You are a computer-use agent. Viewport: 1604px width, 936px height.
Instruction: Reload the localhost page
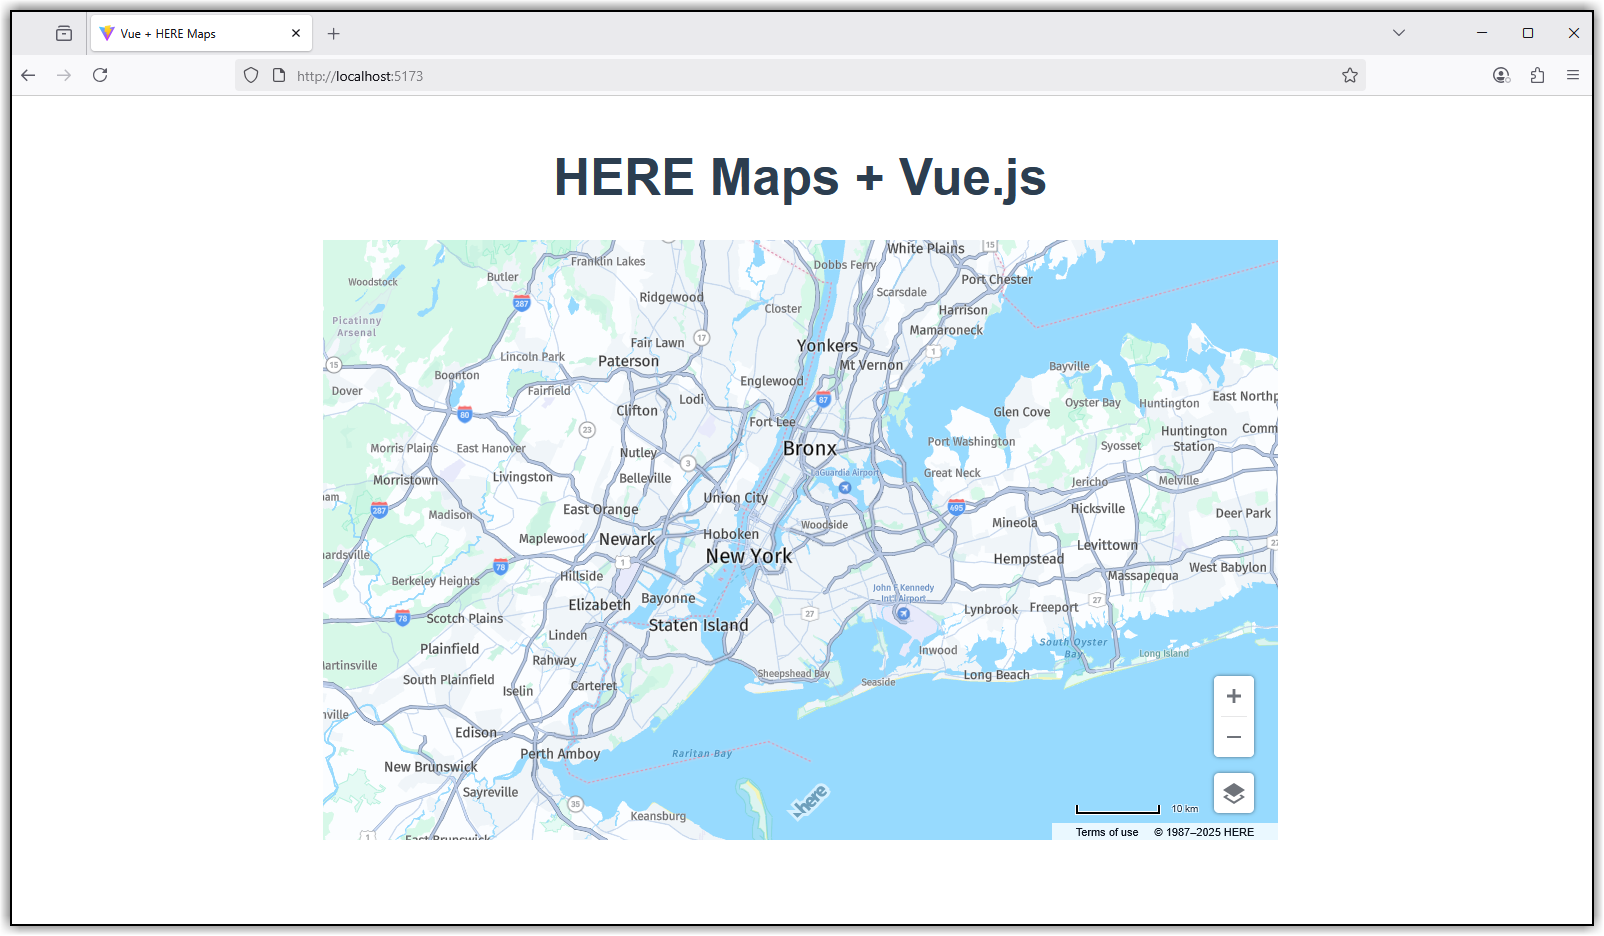tap(100, 75)
